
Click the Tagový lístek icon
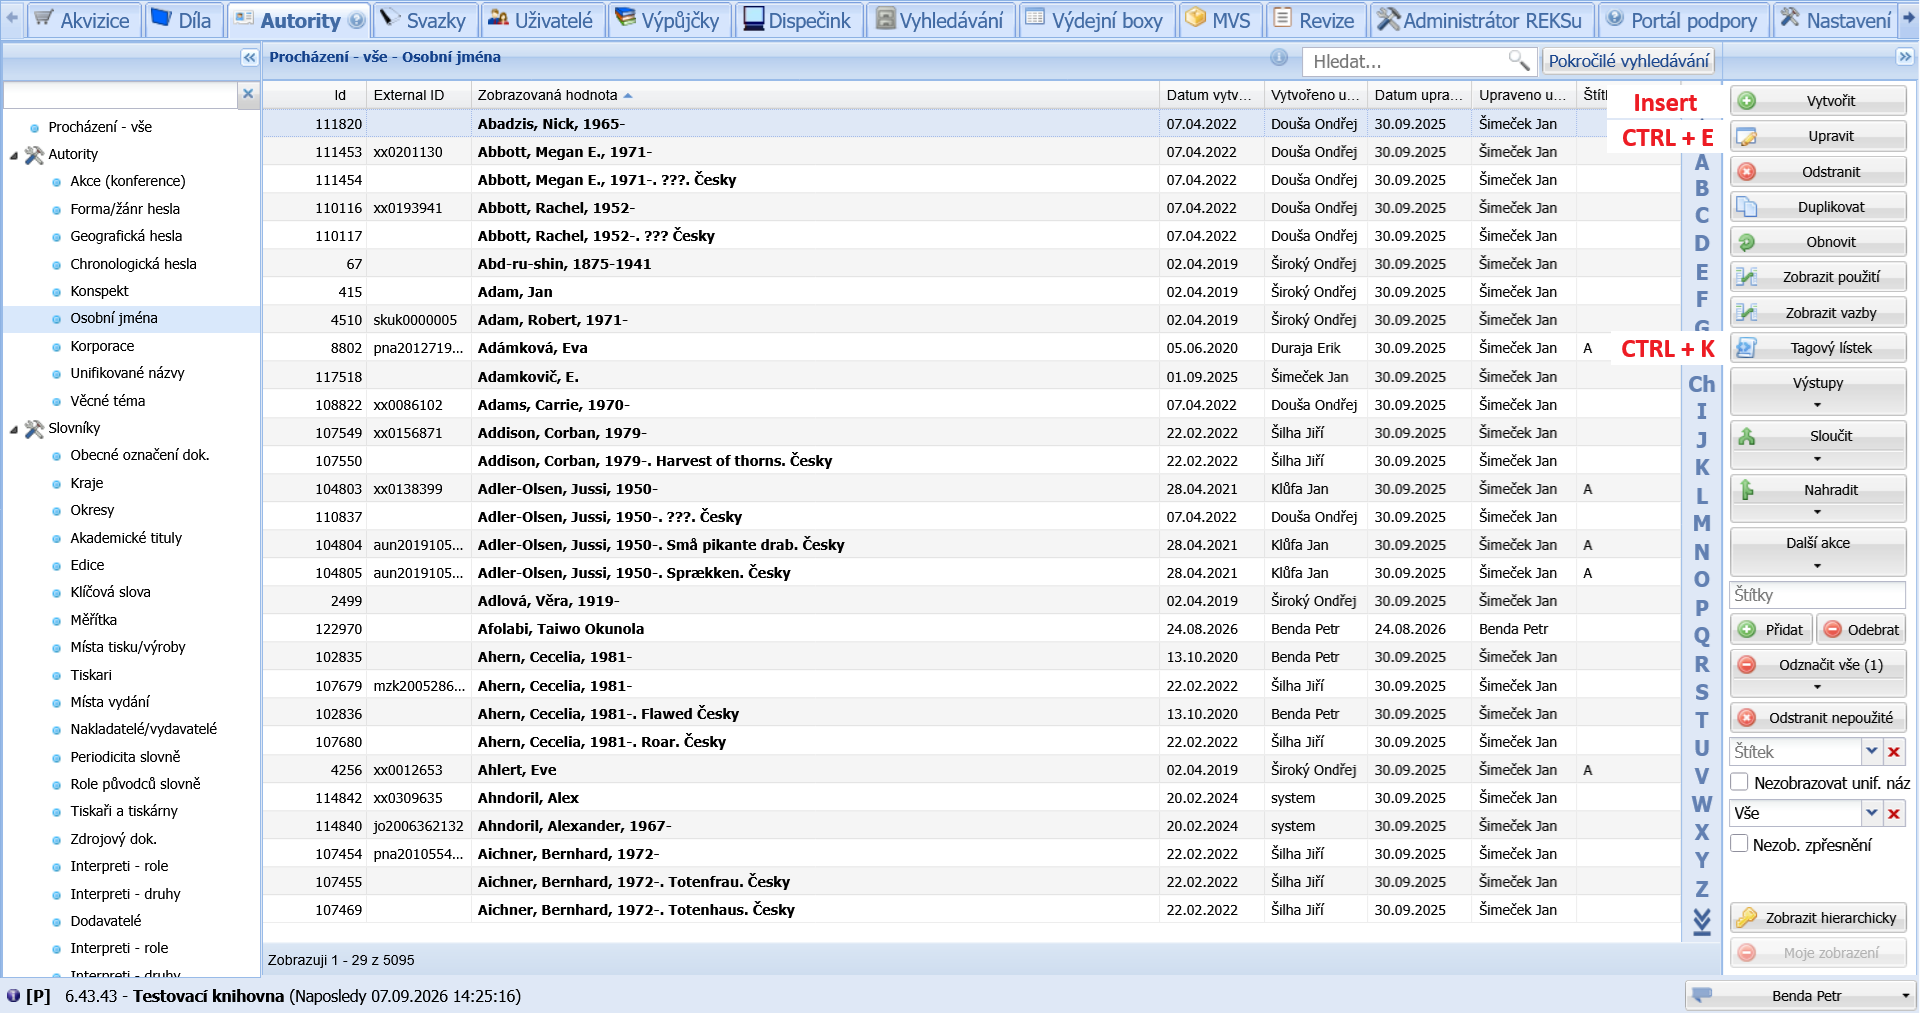pos(1747,348)
